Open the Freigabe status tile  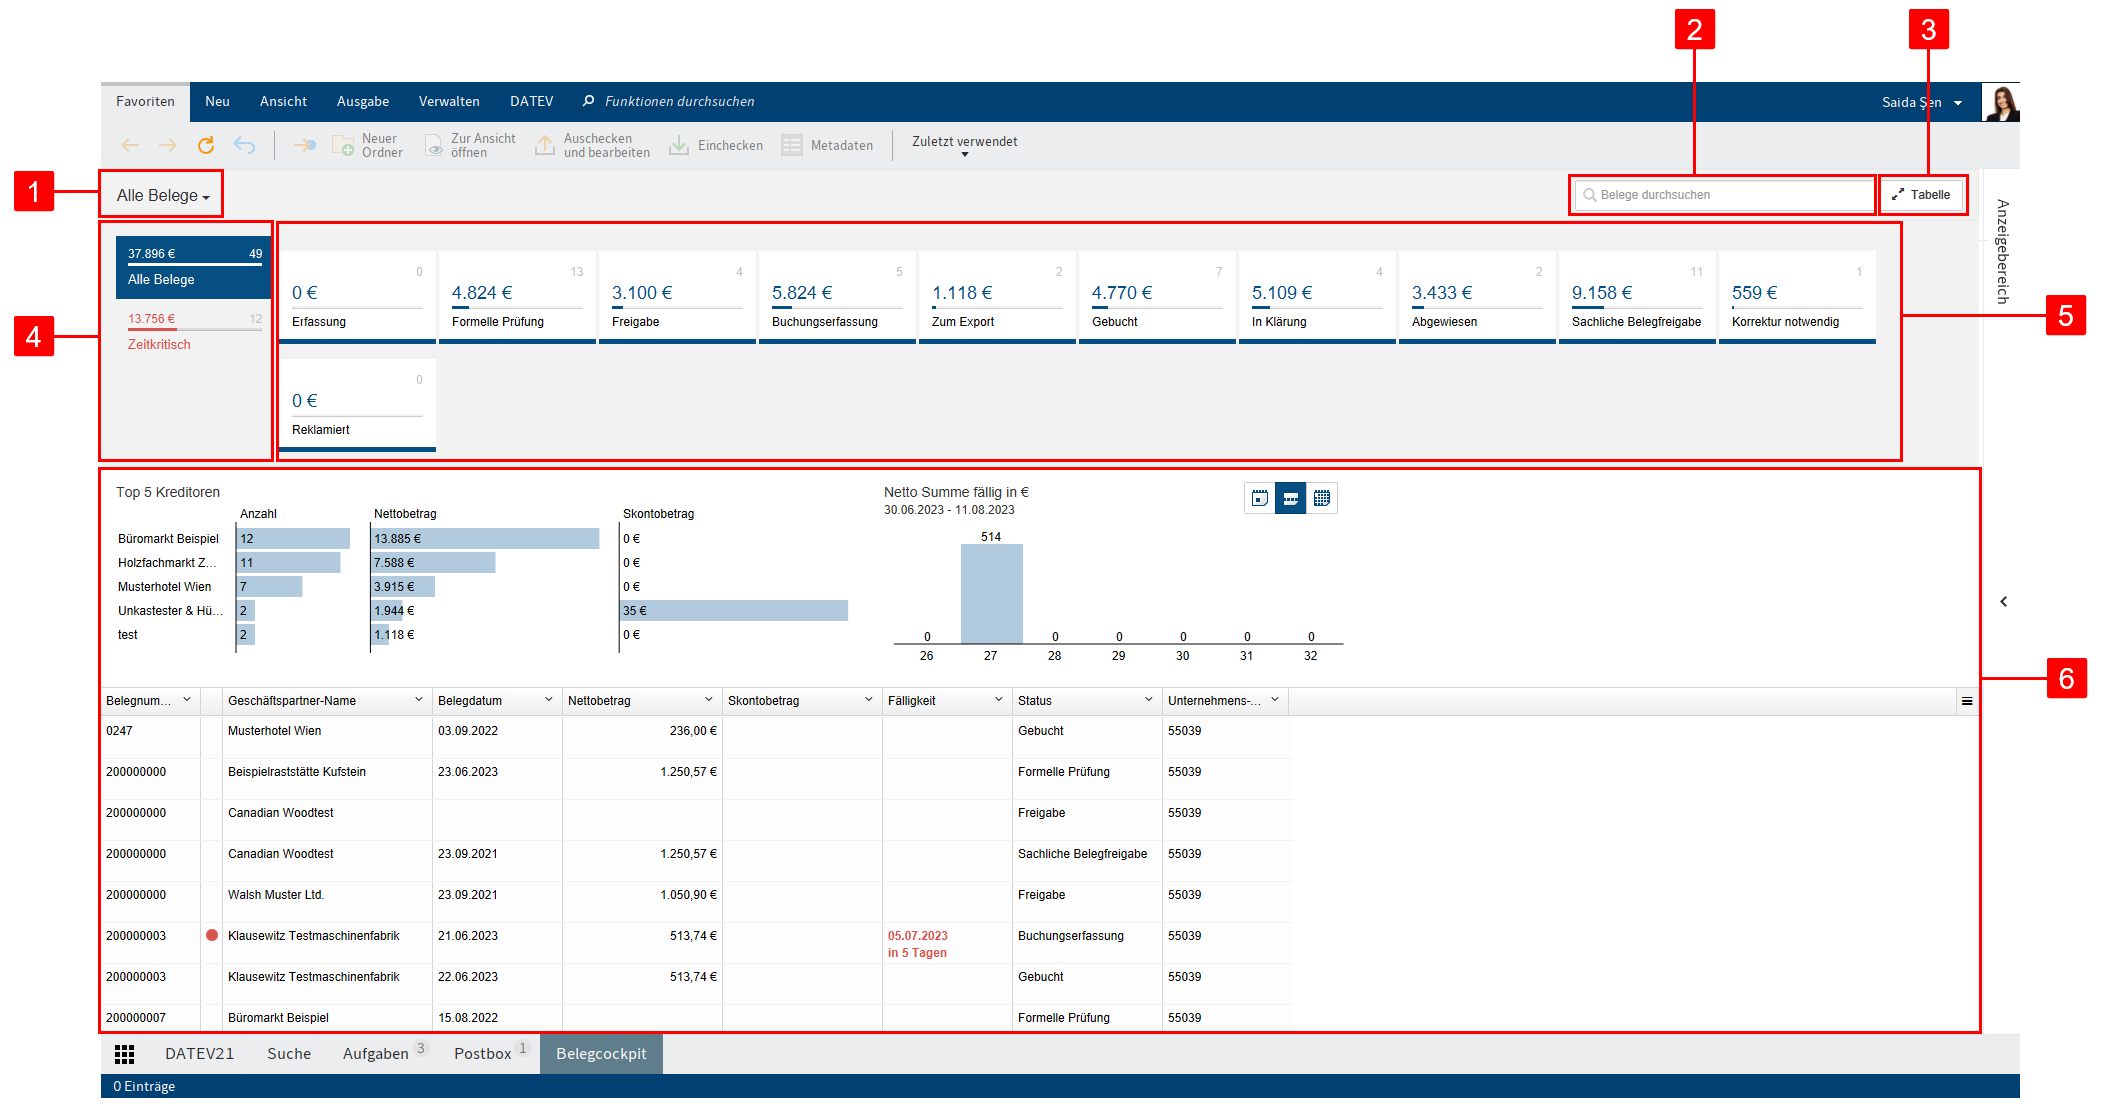677,298
